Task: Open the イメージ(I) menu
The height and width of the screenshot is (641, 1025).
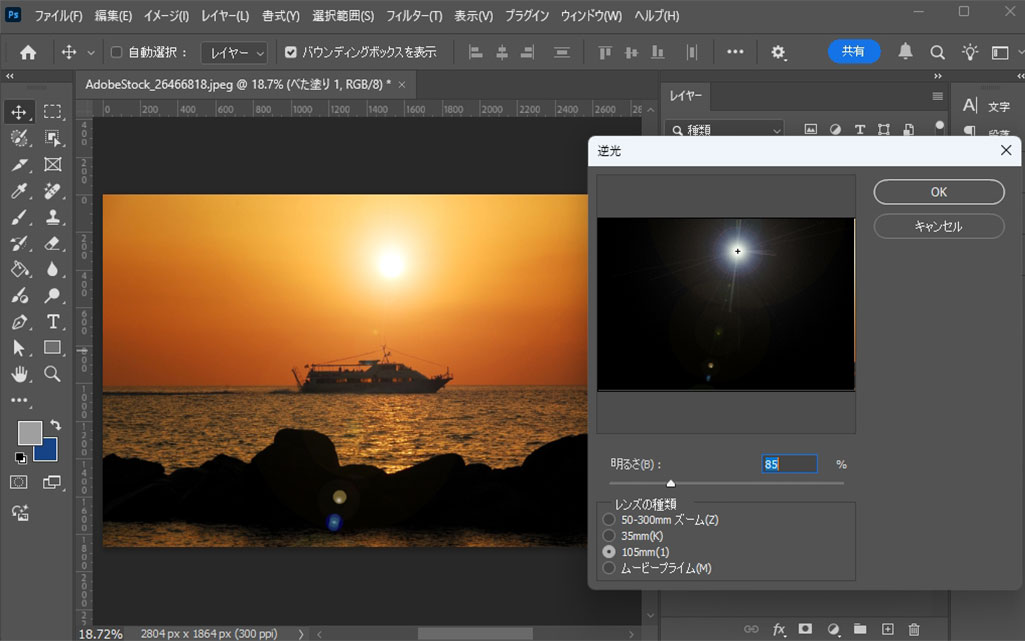Action: click(x=166, y=16)
